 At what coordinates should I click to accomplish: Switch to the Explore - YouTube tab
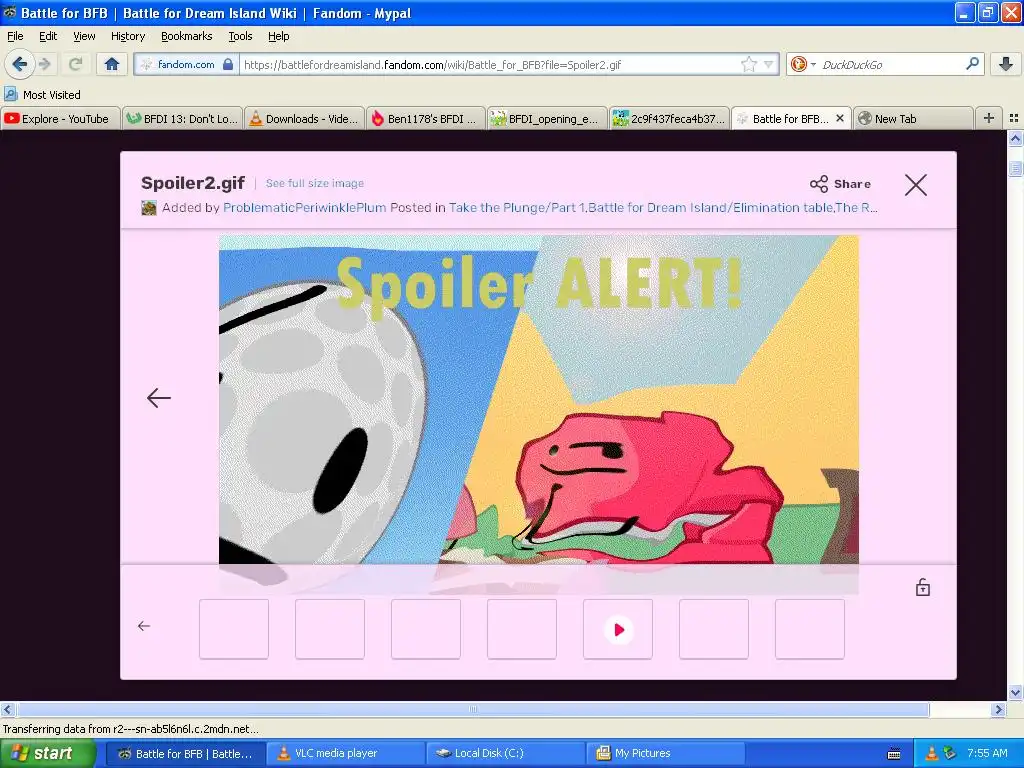60,119
